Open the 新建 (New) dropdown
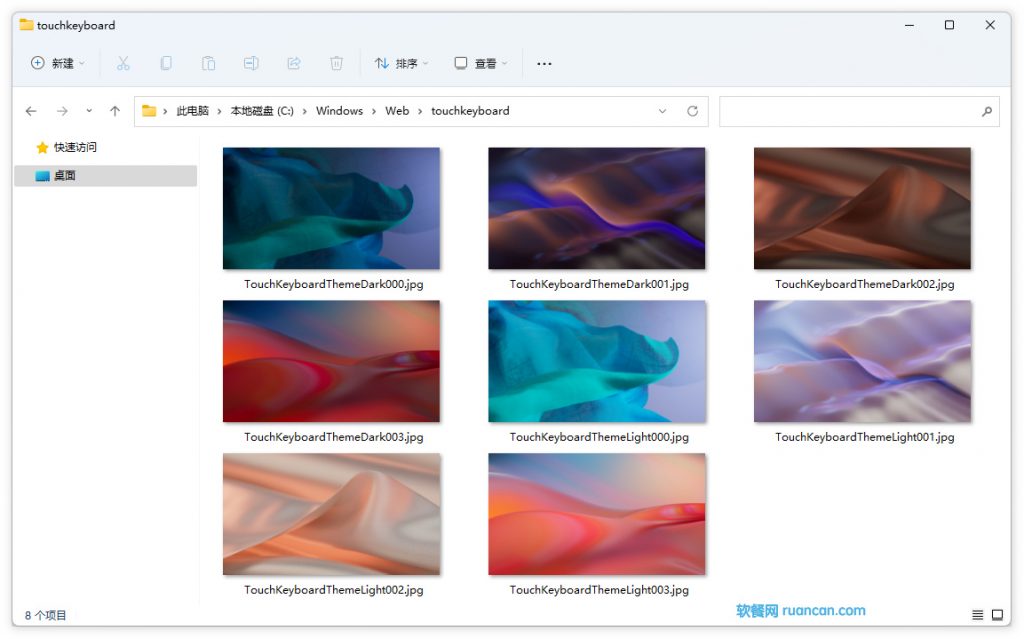The image size is (1024, 639). tap(58, 63)
